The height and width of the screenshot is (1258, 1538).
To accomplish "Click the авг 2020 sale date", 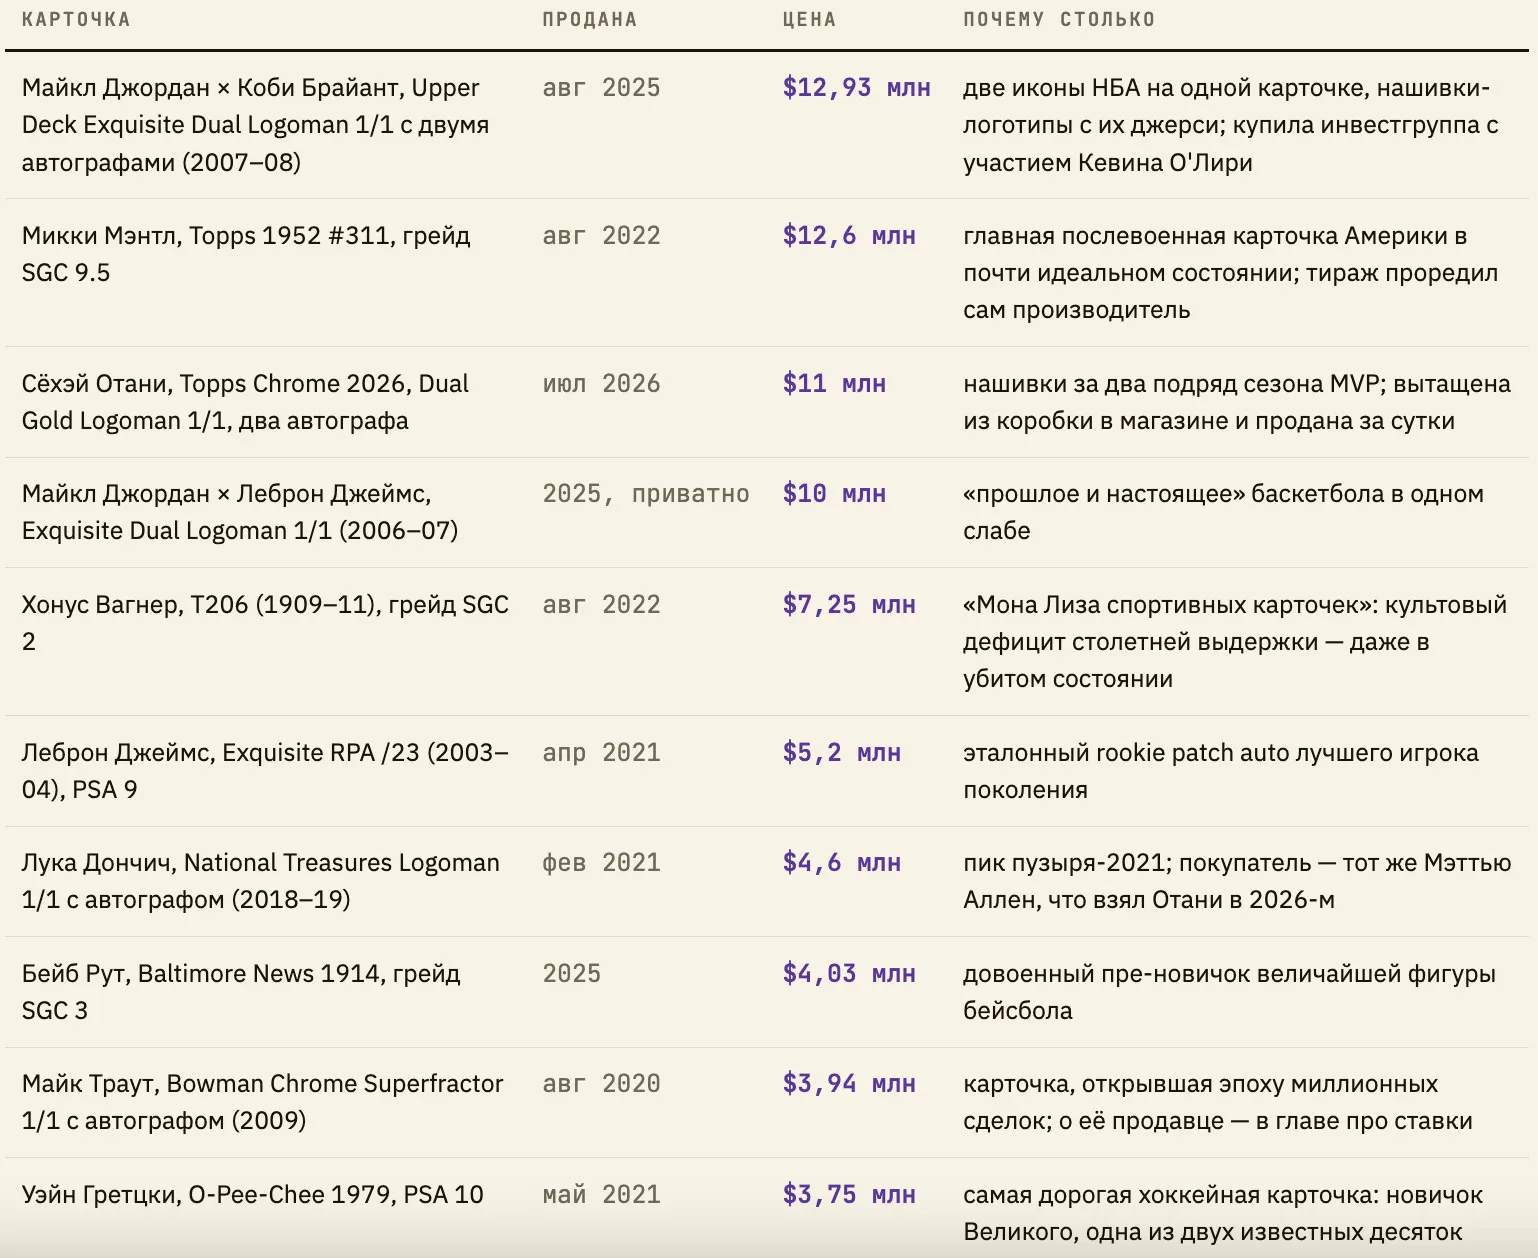I will pos(601,1084).
